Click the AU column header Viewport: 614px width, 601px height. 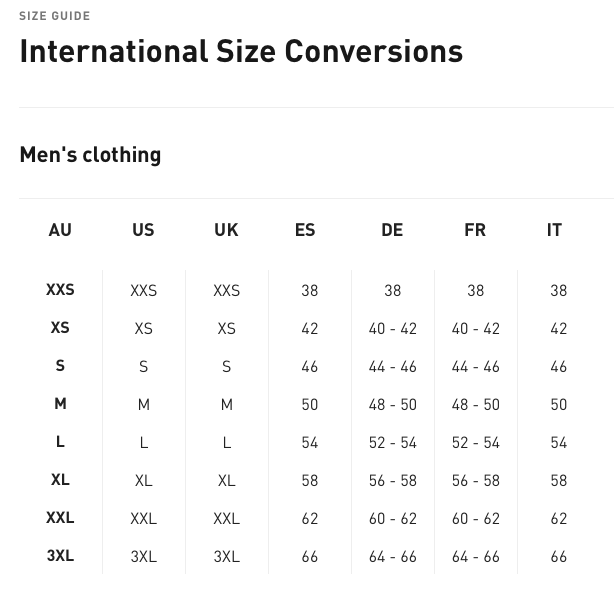pos(60,230)
